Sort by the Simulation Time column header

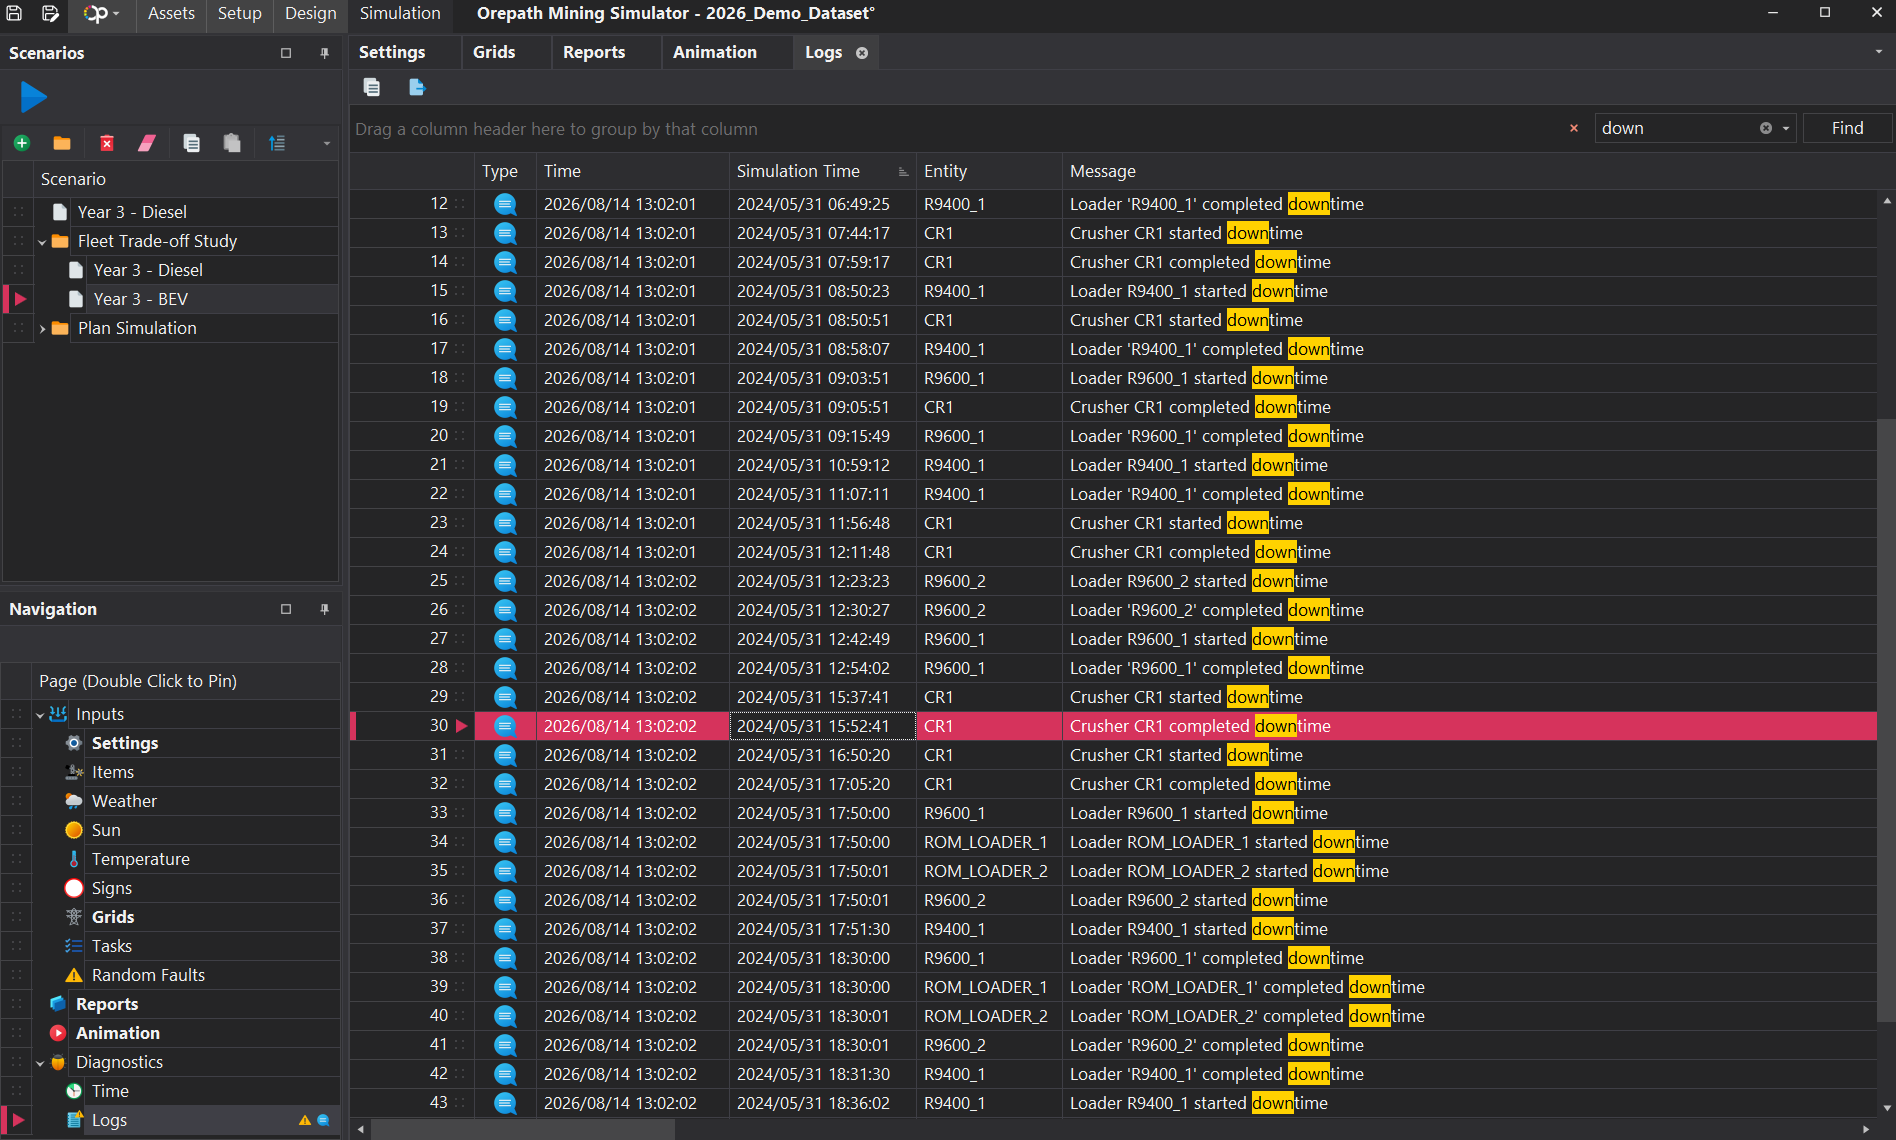click(822, 171)
